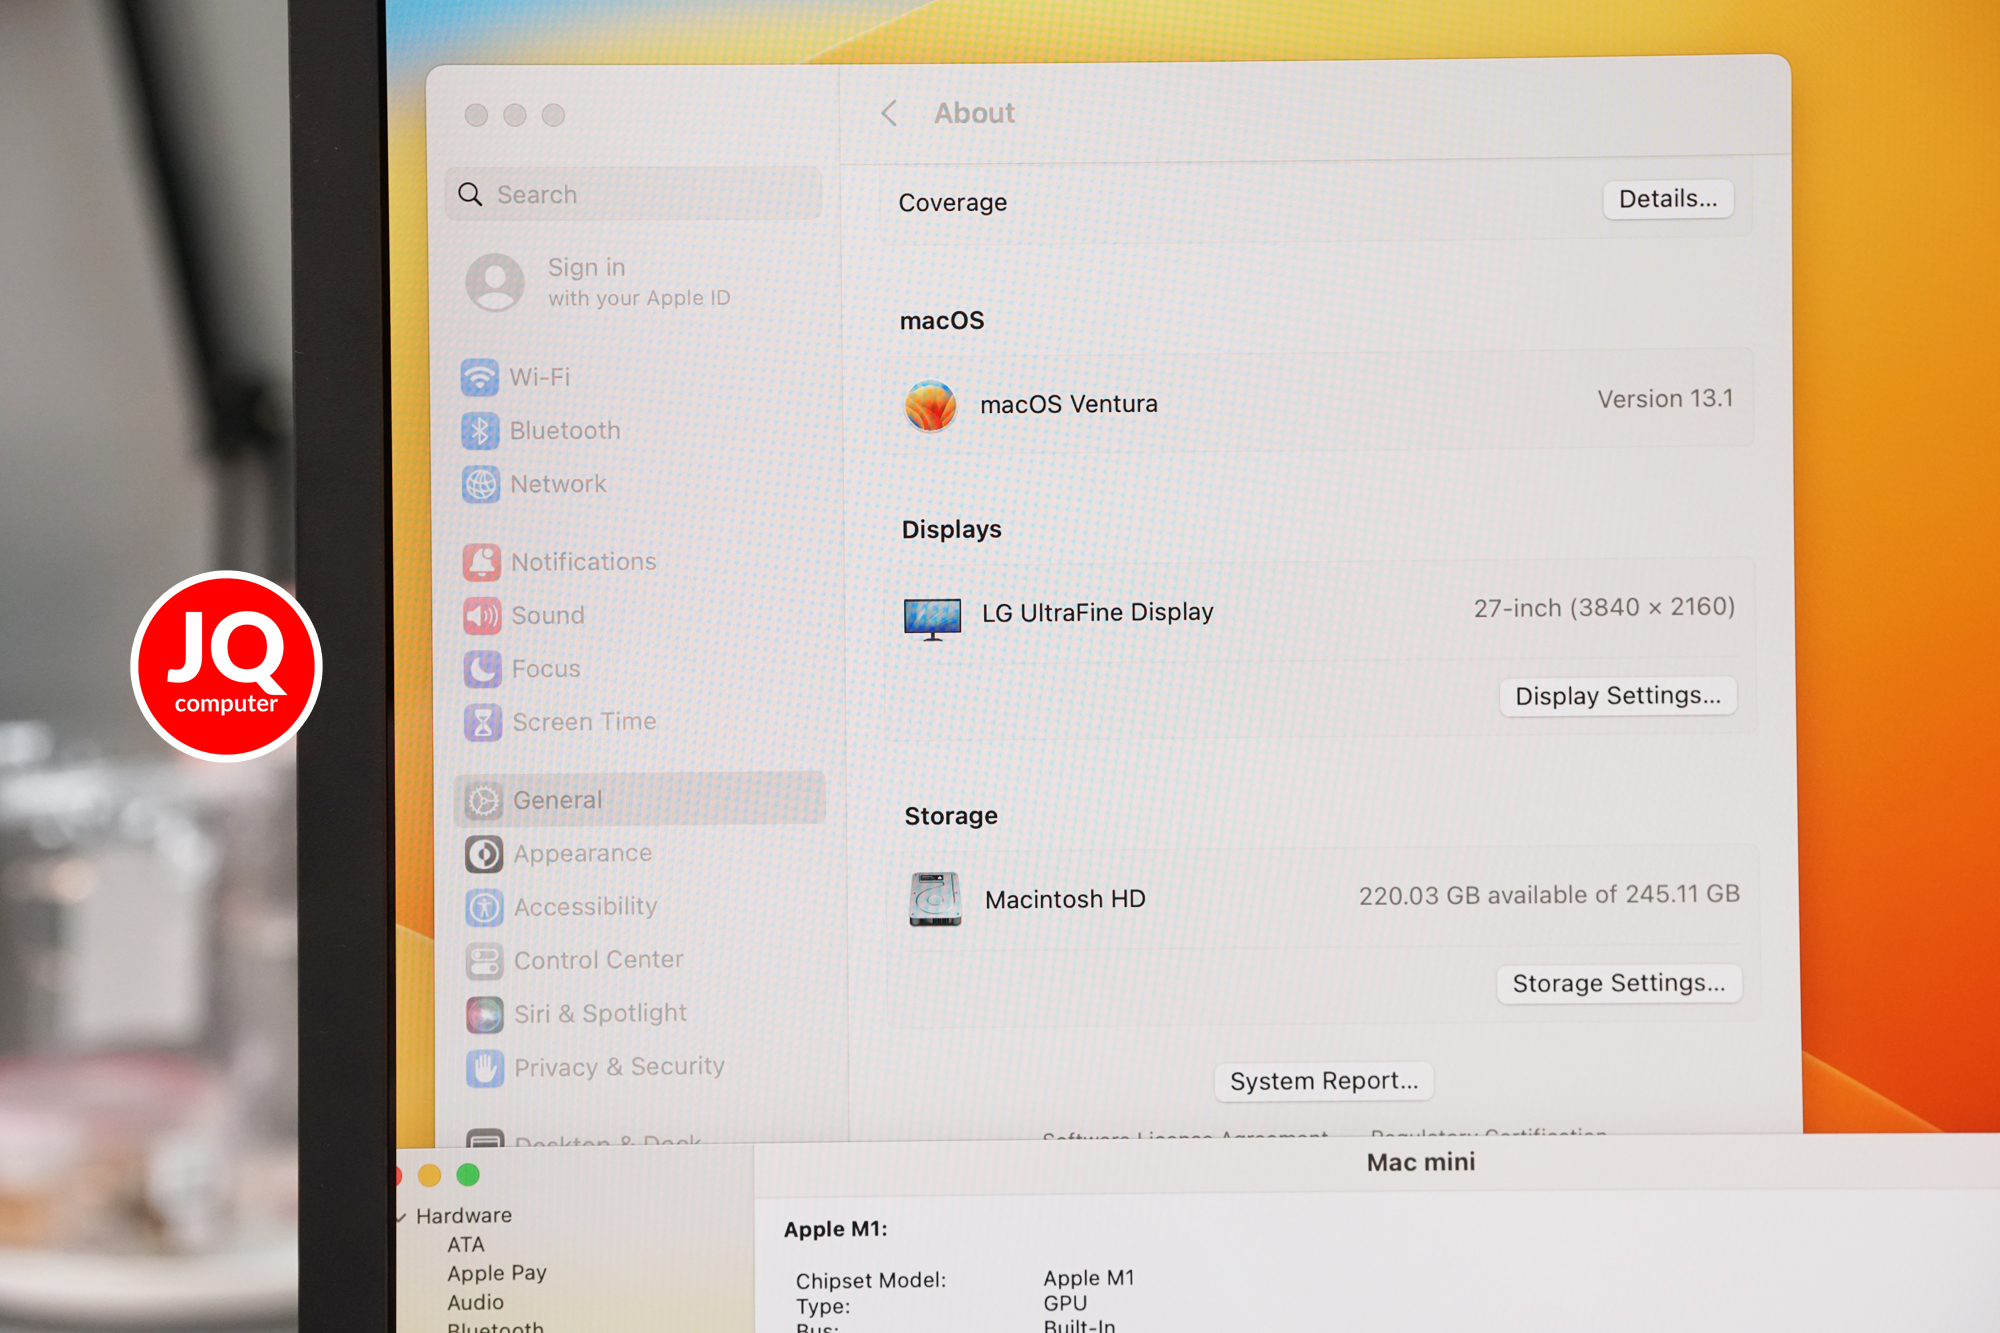2000x1333 pixels.
Task: Open Wi-Fi settings icon in sidebar
Action: click(480, 377)
